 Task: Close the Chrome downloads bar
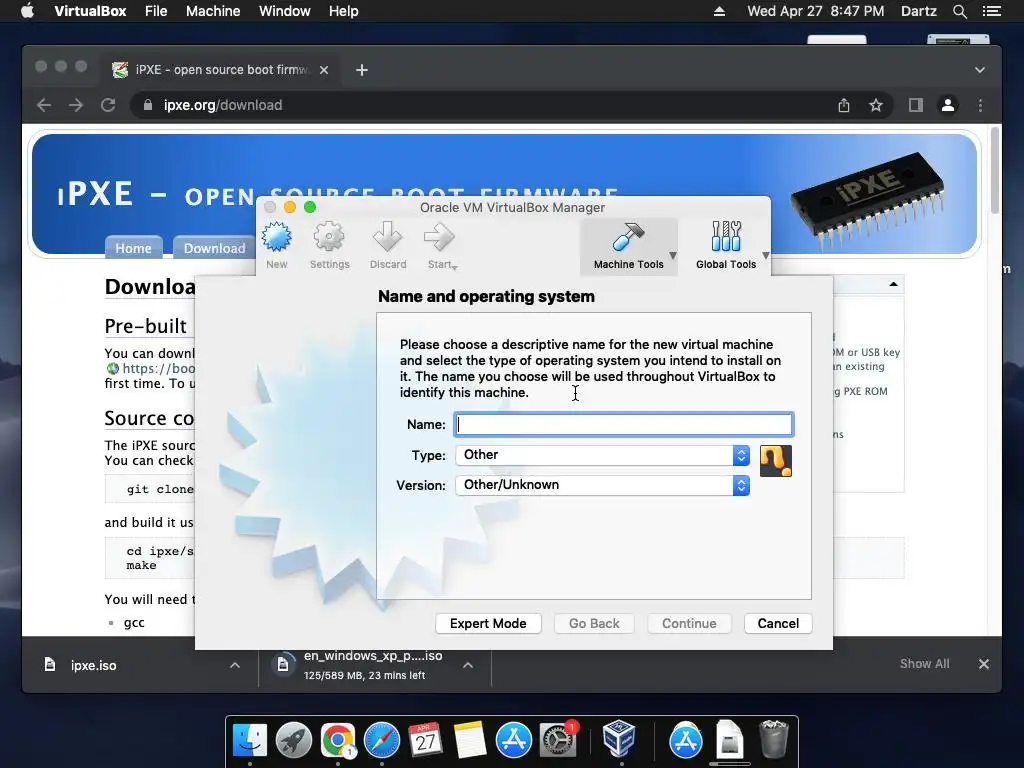point(984,664)
